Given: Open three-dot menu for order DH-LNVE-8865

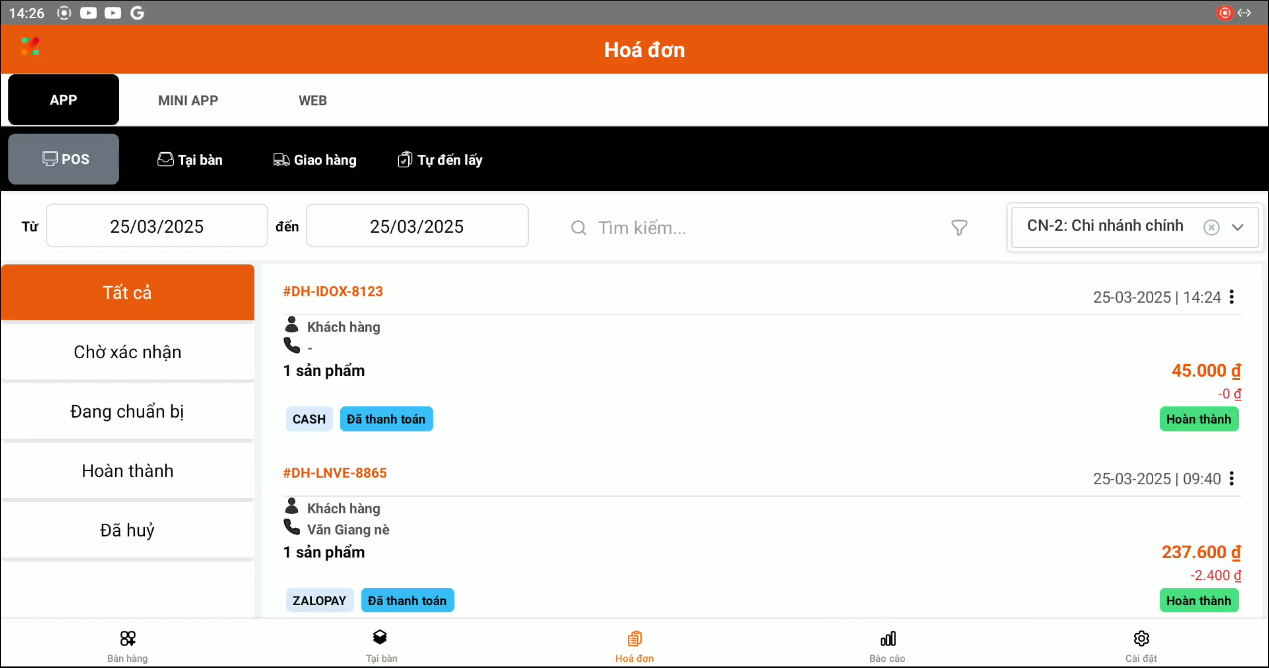Looking at the screenshot, I should [1231, 479].
